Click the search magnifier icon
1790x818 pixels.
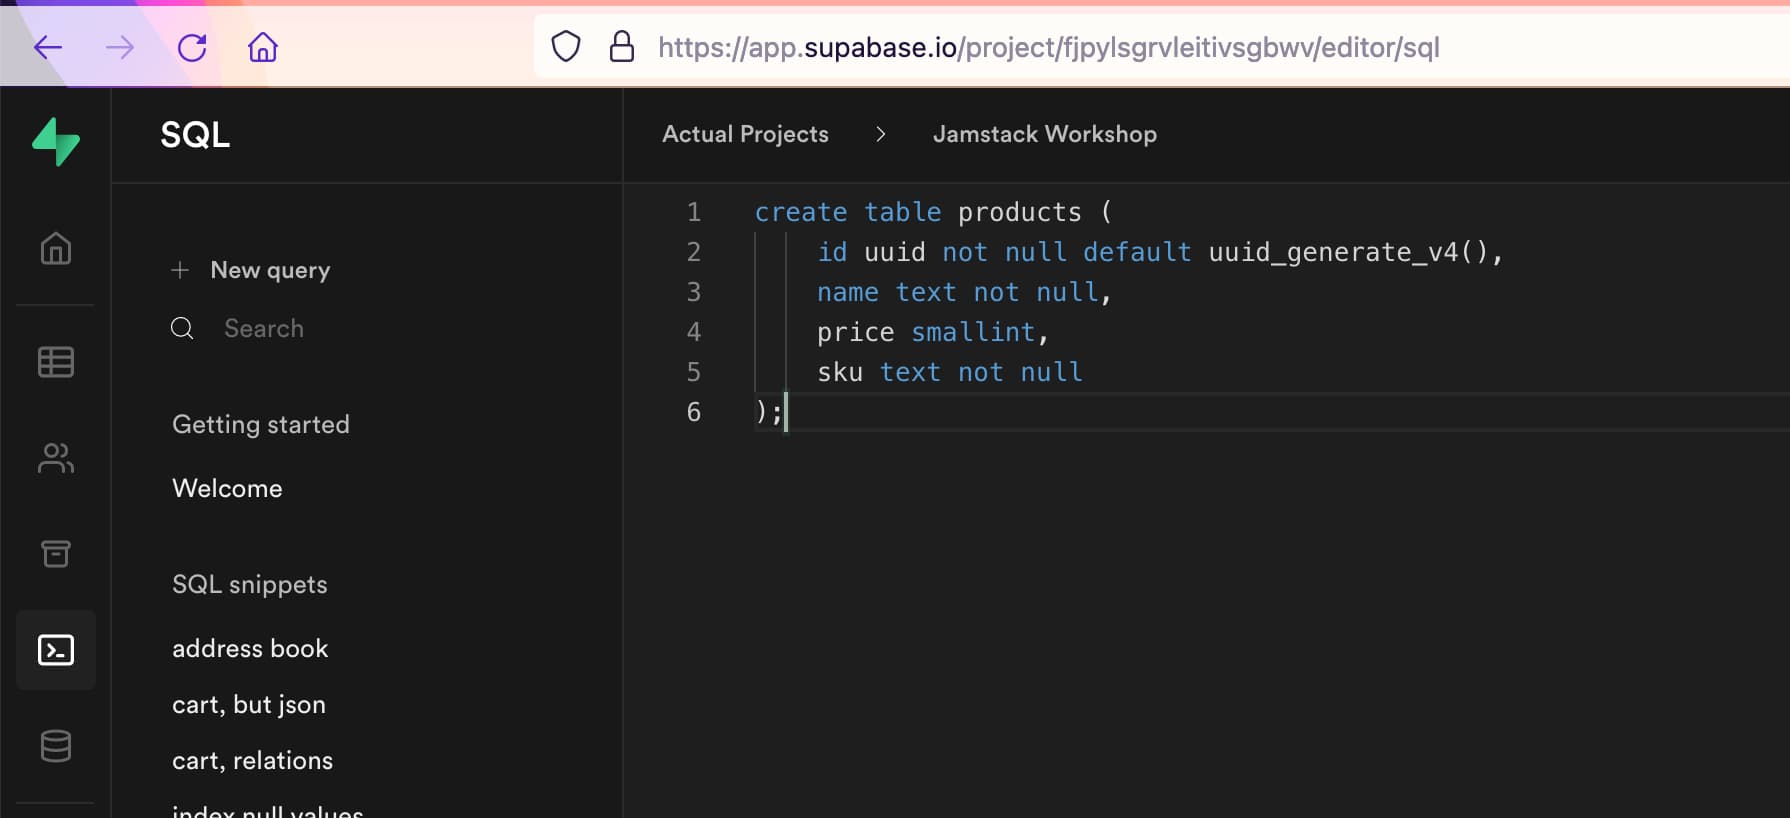click(x=182, y=328)
